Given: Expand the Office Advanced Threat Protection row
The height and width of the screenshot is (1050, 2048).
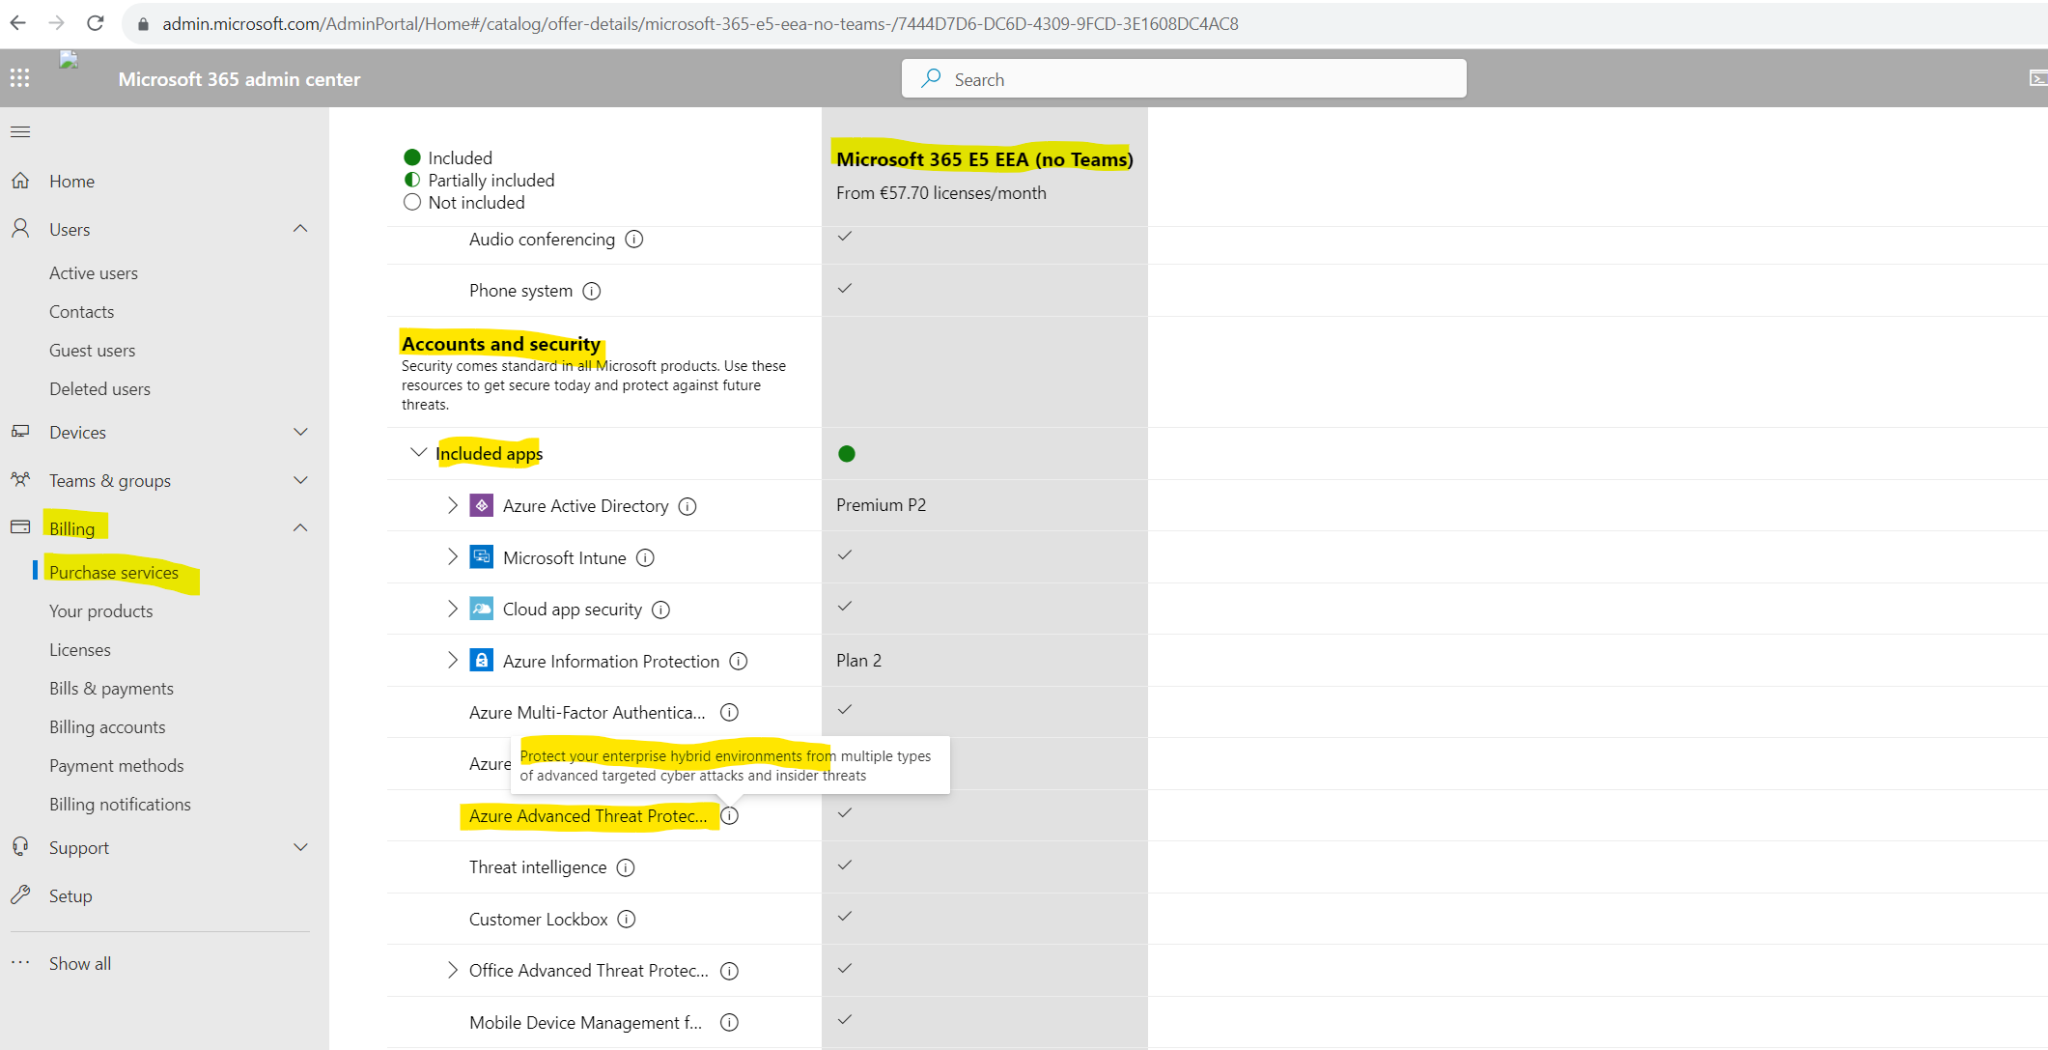Looking at the screenshot, I should pos(452,970).
